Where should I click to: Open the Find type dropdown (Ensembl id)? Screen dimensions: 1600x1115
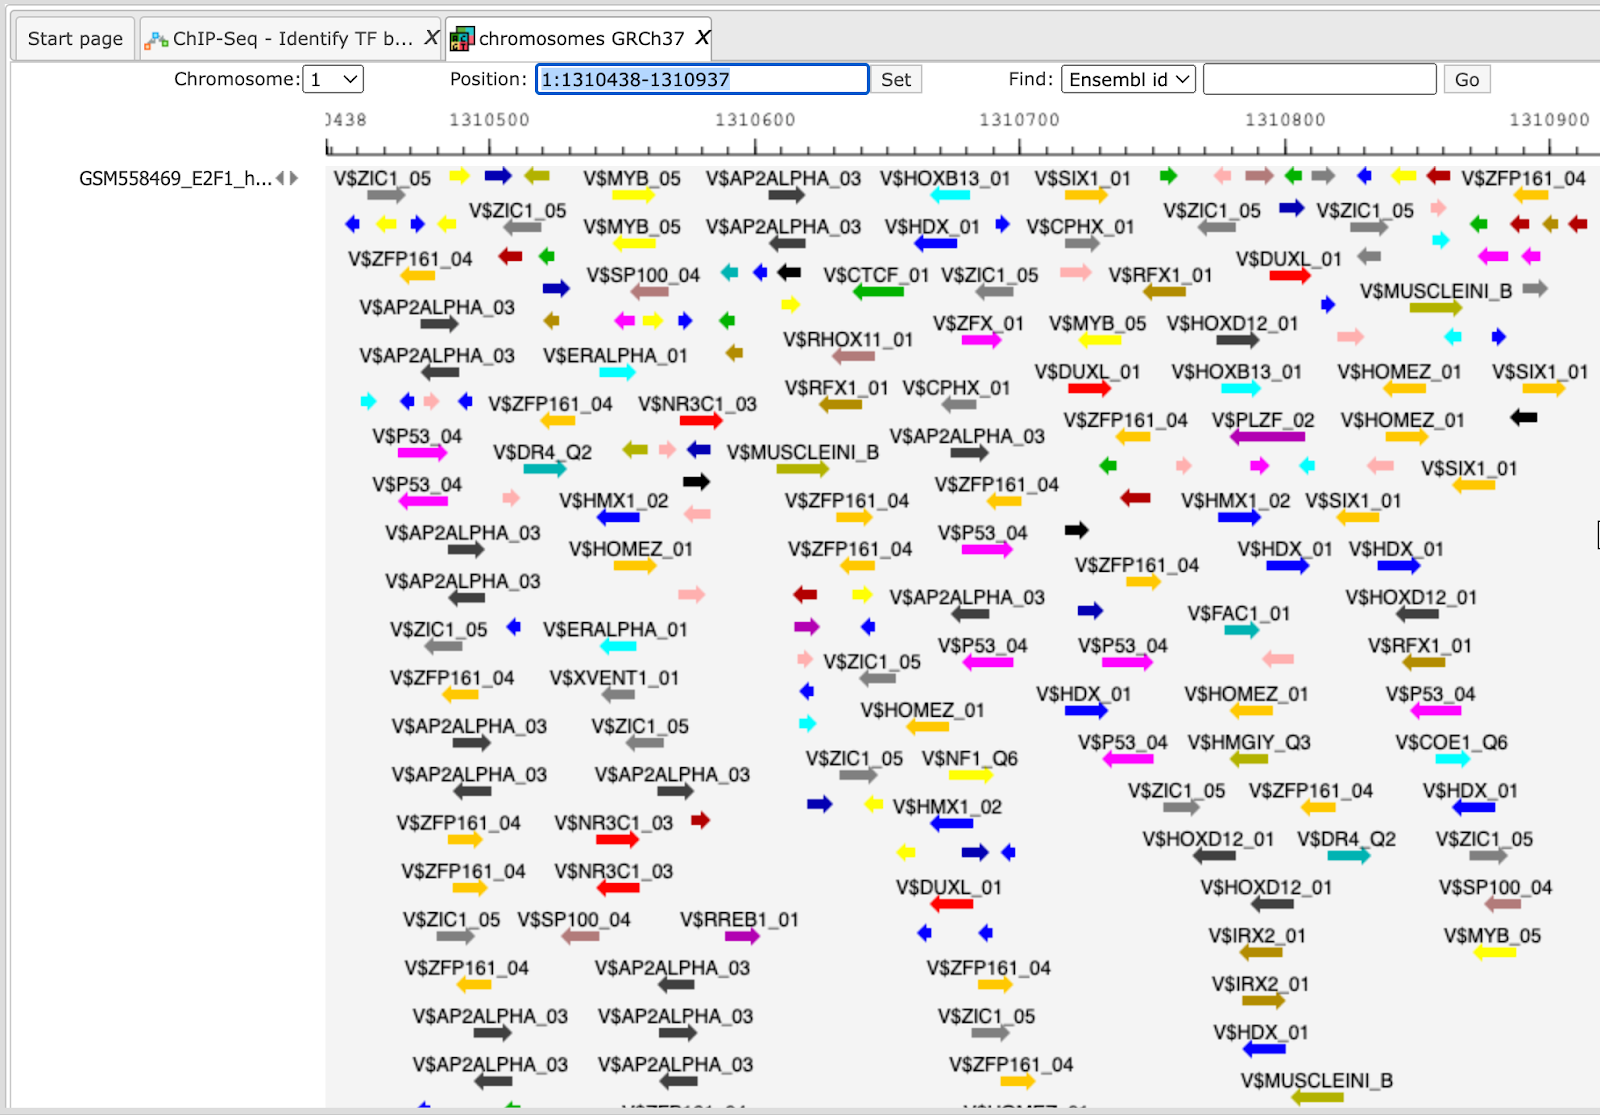click(1129, 79)
